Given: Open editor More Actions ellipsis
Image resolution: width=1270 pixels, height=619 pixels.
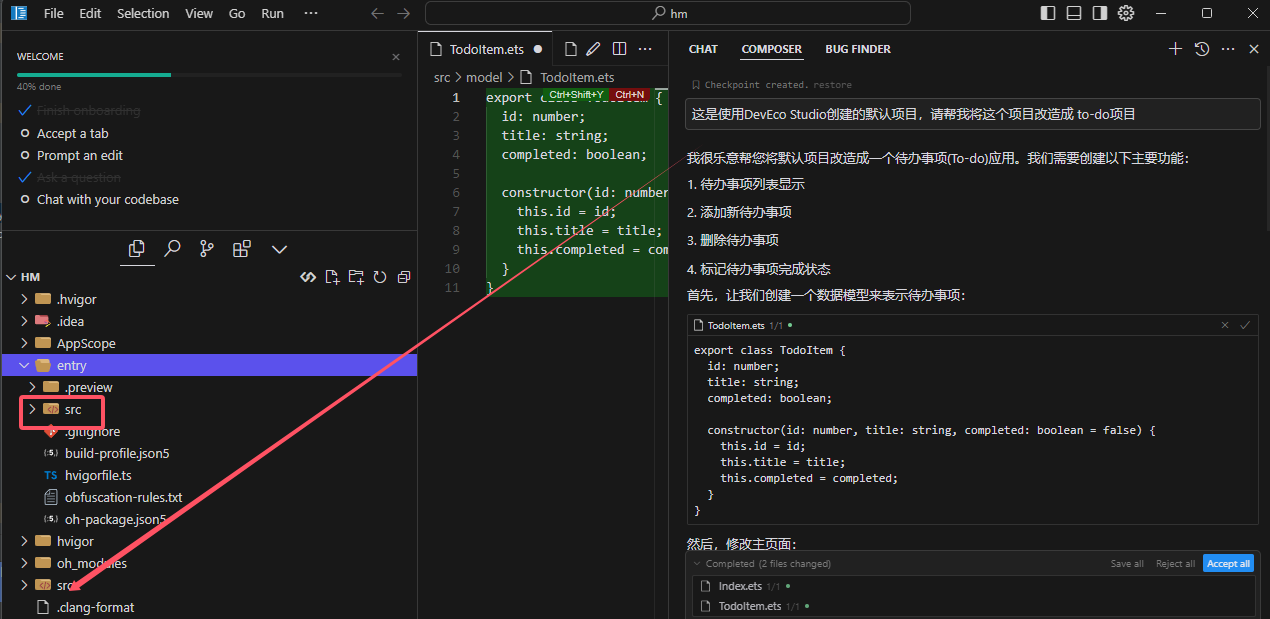Looking at the screenshot, I should tap(646, 49).
